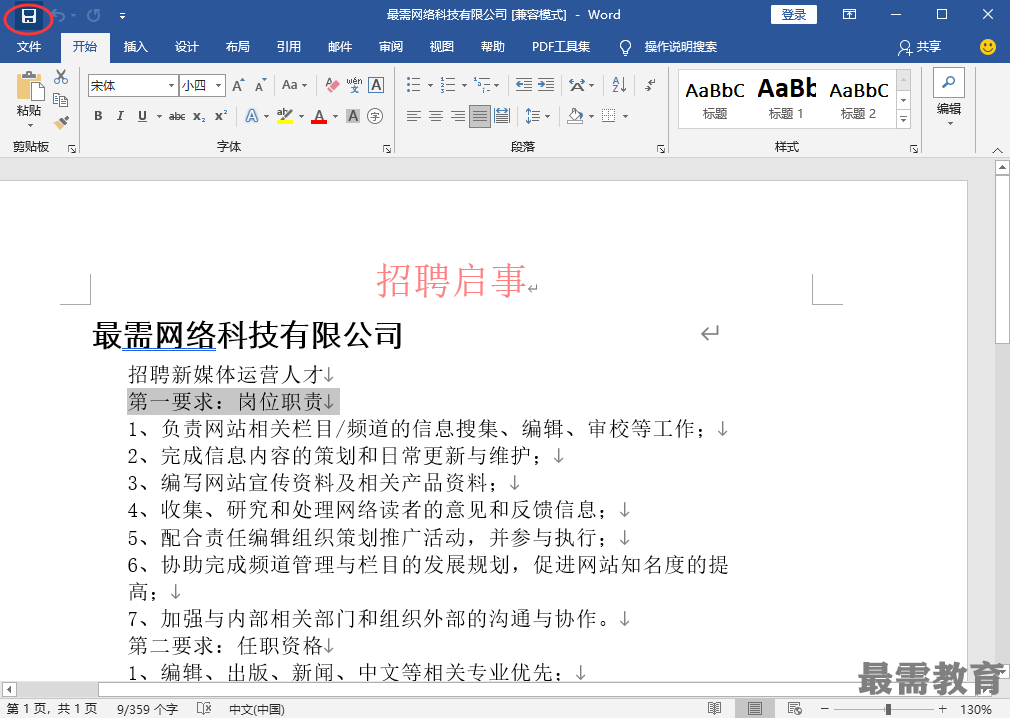Increase font size with grow font icon

click(238, 86)
